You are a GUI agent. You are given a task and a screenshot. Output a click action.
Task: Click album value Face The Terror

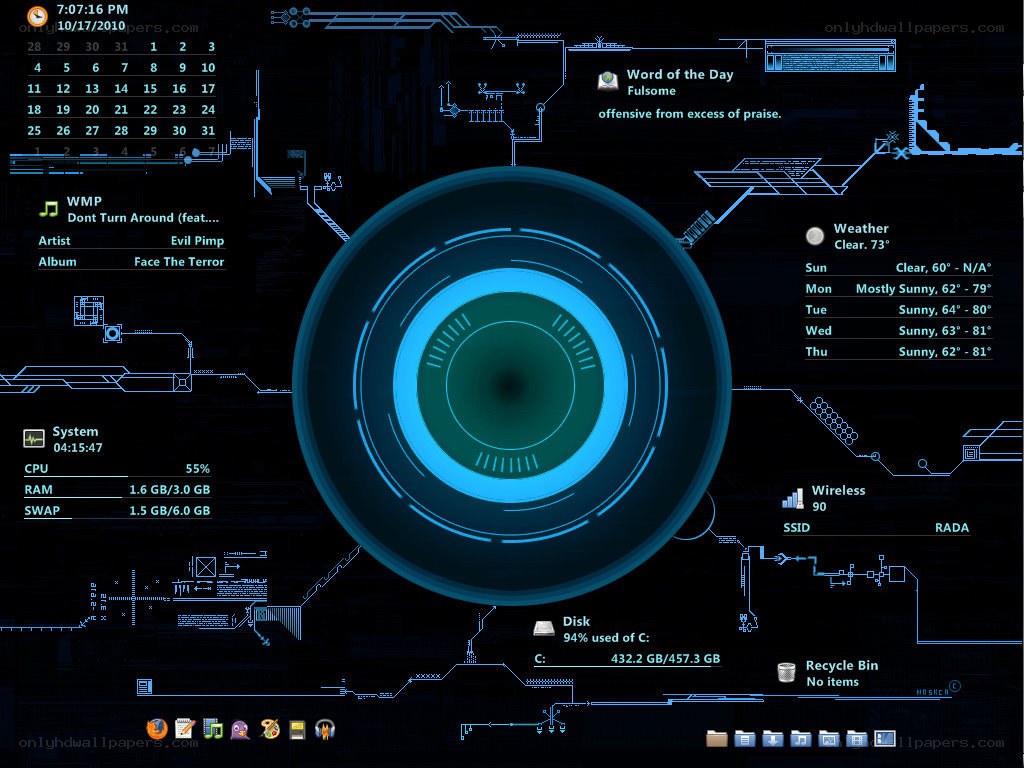pos(179,261)
